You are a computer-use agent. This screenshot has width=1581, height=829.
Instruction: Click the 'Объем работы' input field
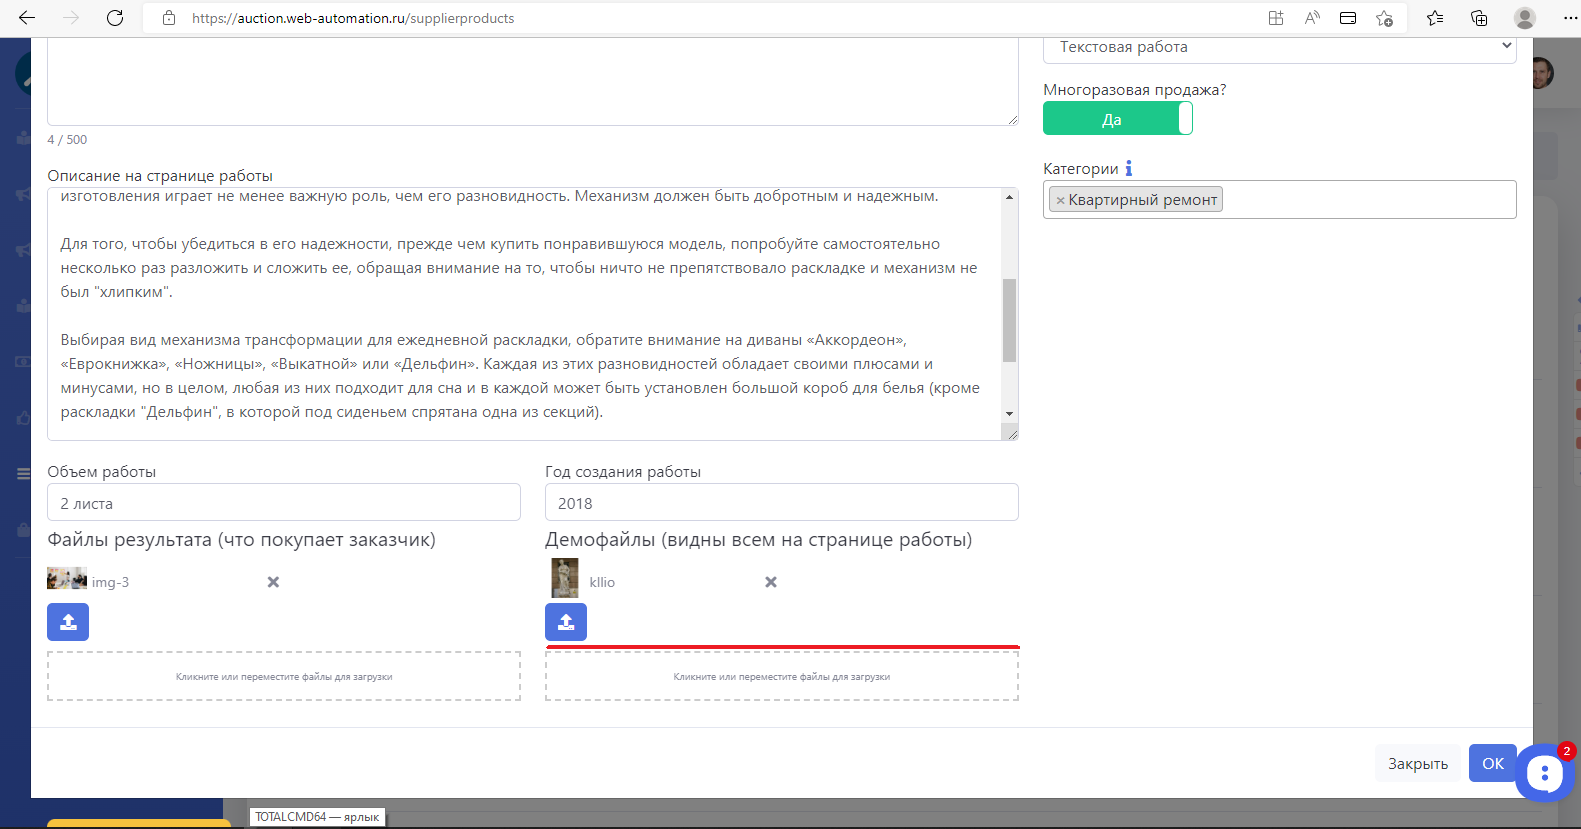284,503
